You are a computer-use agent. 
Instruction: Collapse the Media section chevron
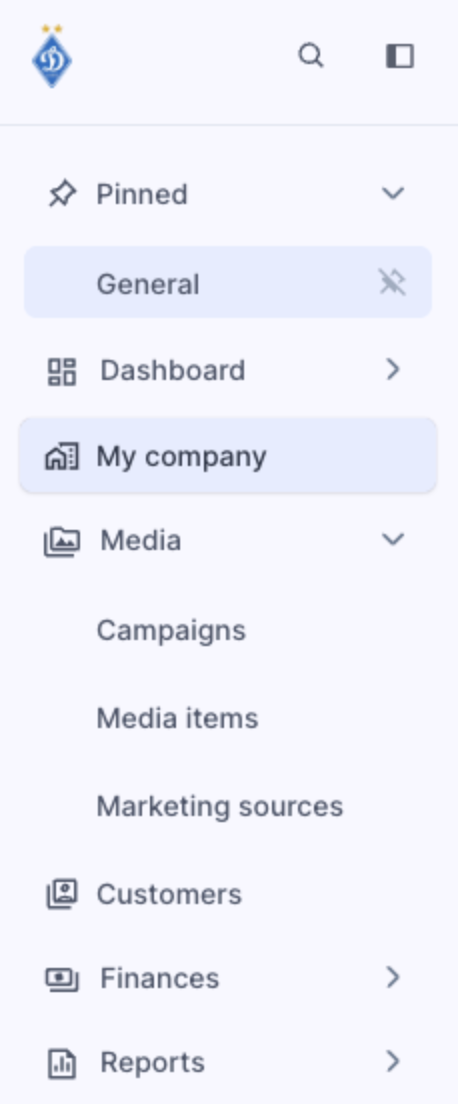(393, 539)
